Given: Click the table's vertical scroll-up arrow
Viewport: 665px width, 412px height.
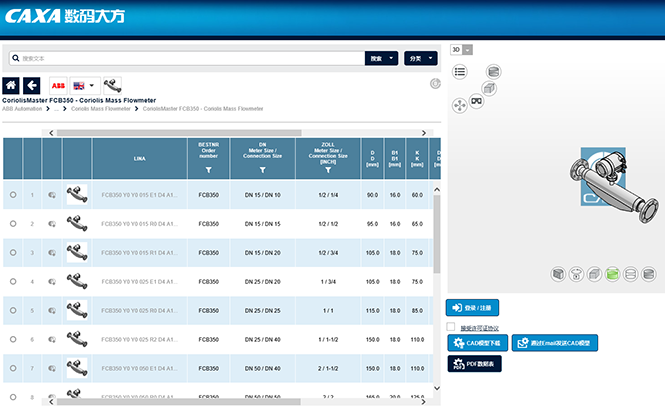Looking at the screenshot, I should click(x=437, y=190).
